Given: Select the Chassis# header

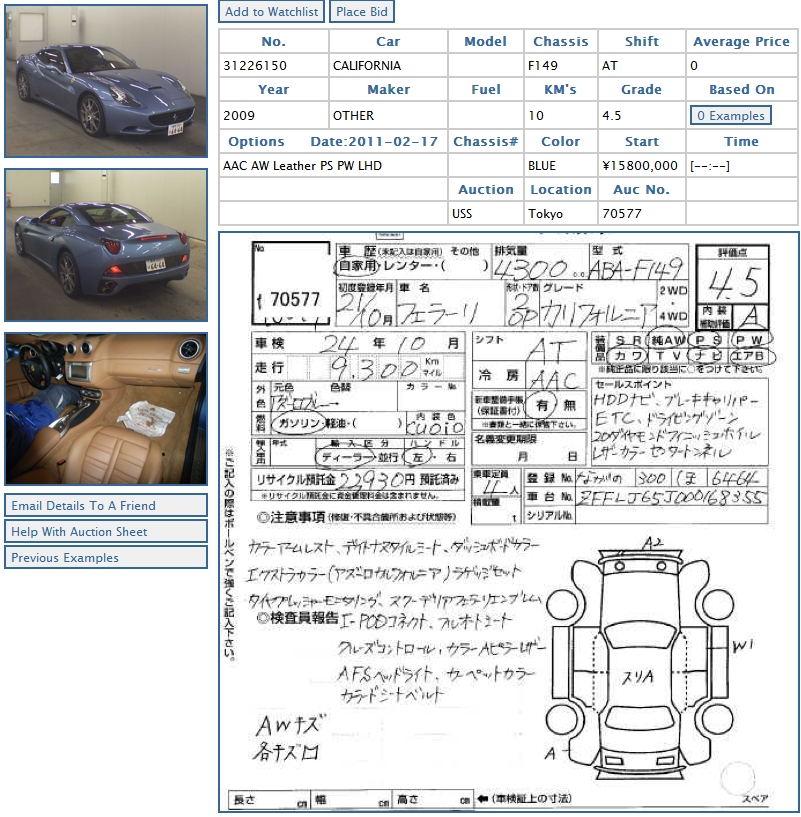Looking at the screenshot, I should click(486, 142).
